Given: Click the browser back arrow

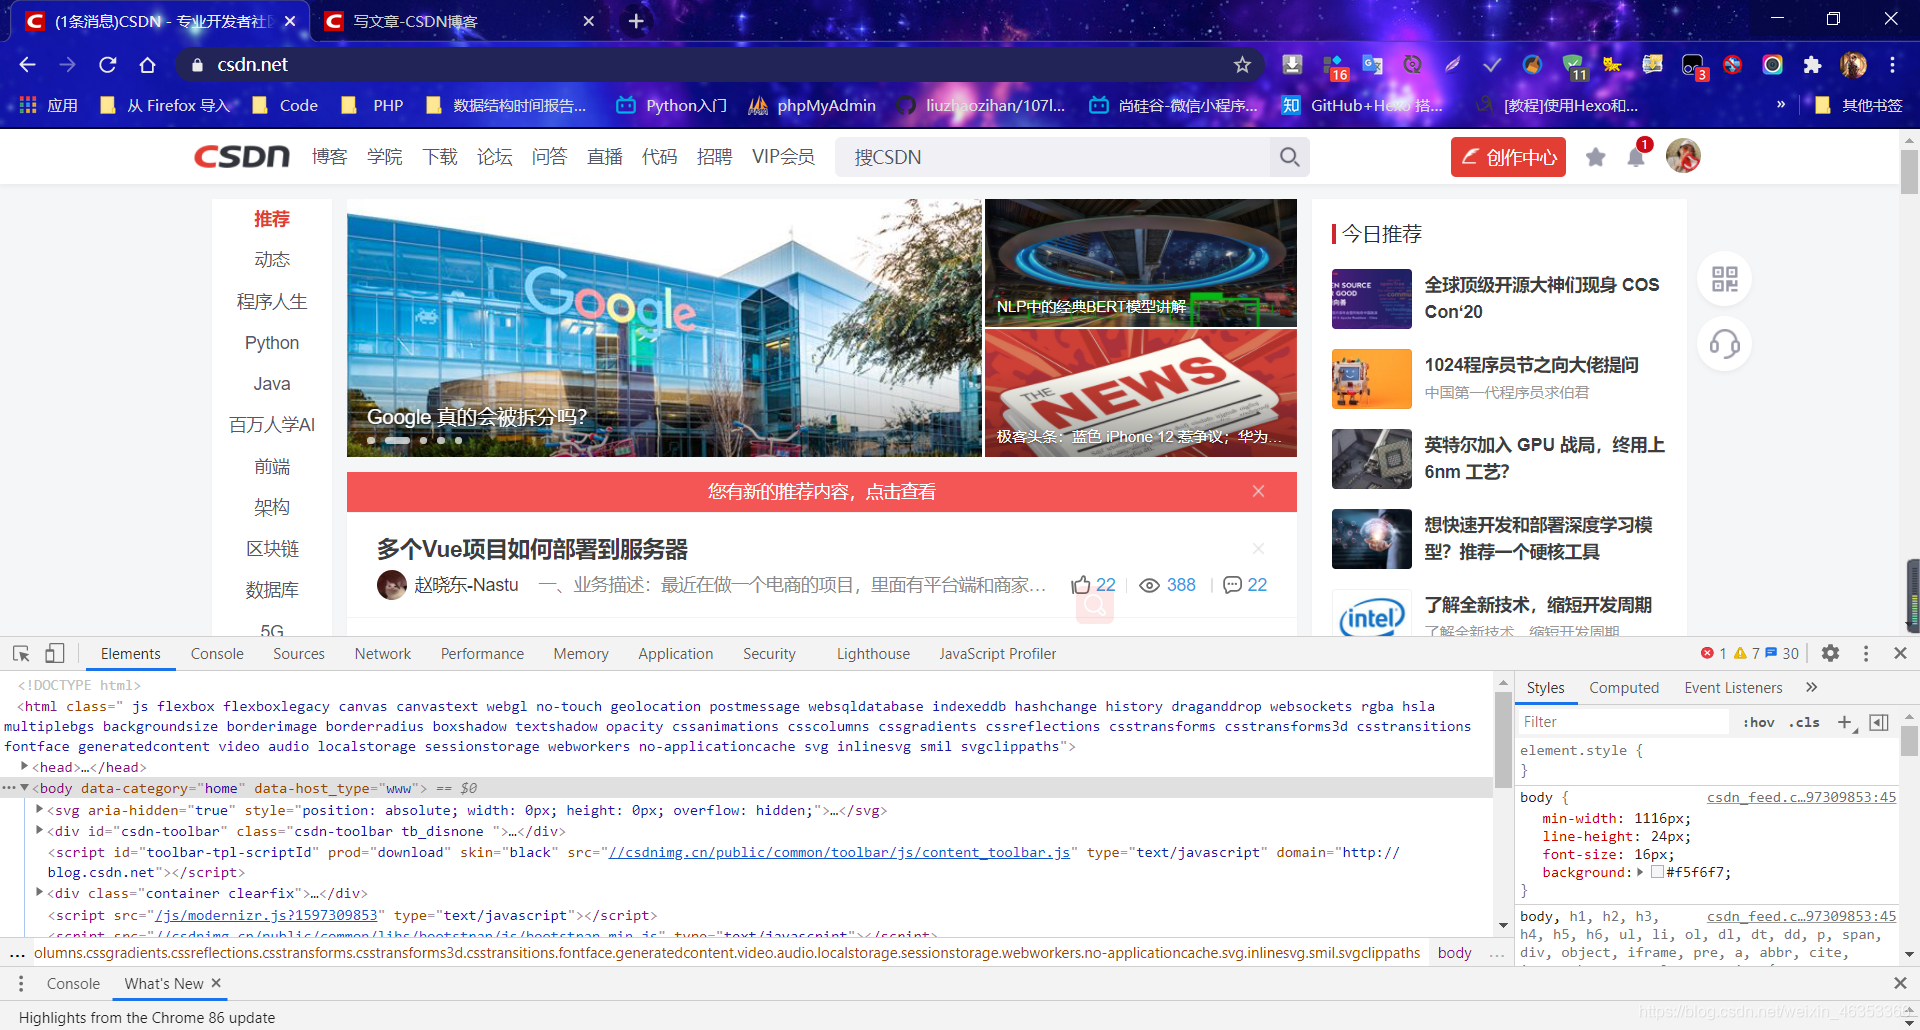Looking at the screenshot, I should point(27,65).
